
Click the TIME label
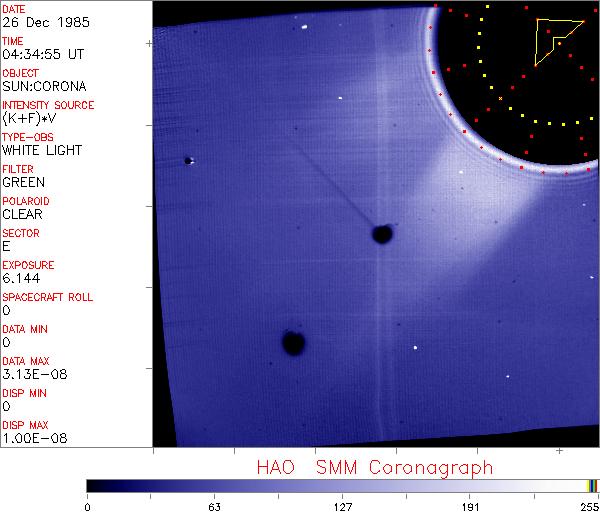13,41
